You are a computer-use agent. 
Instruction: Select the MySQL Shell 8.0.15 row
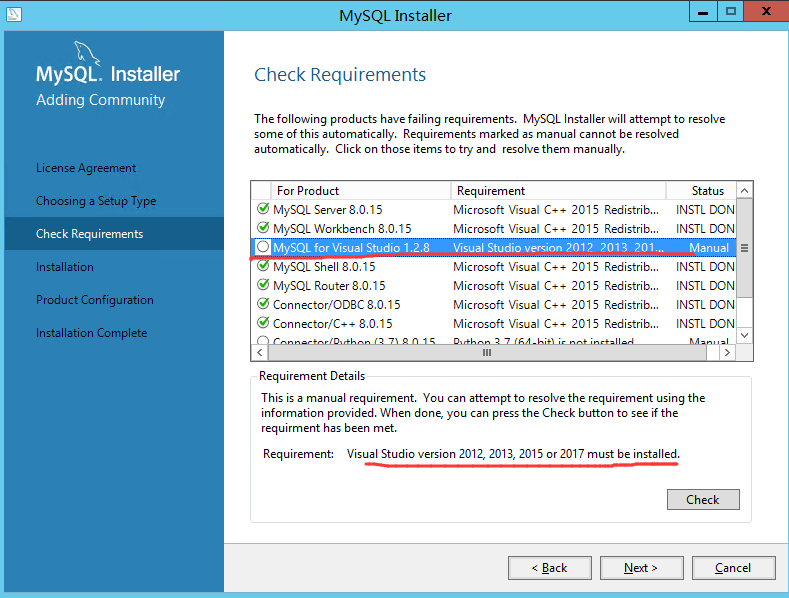494,267
